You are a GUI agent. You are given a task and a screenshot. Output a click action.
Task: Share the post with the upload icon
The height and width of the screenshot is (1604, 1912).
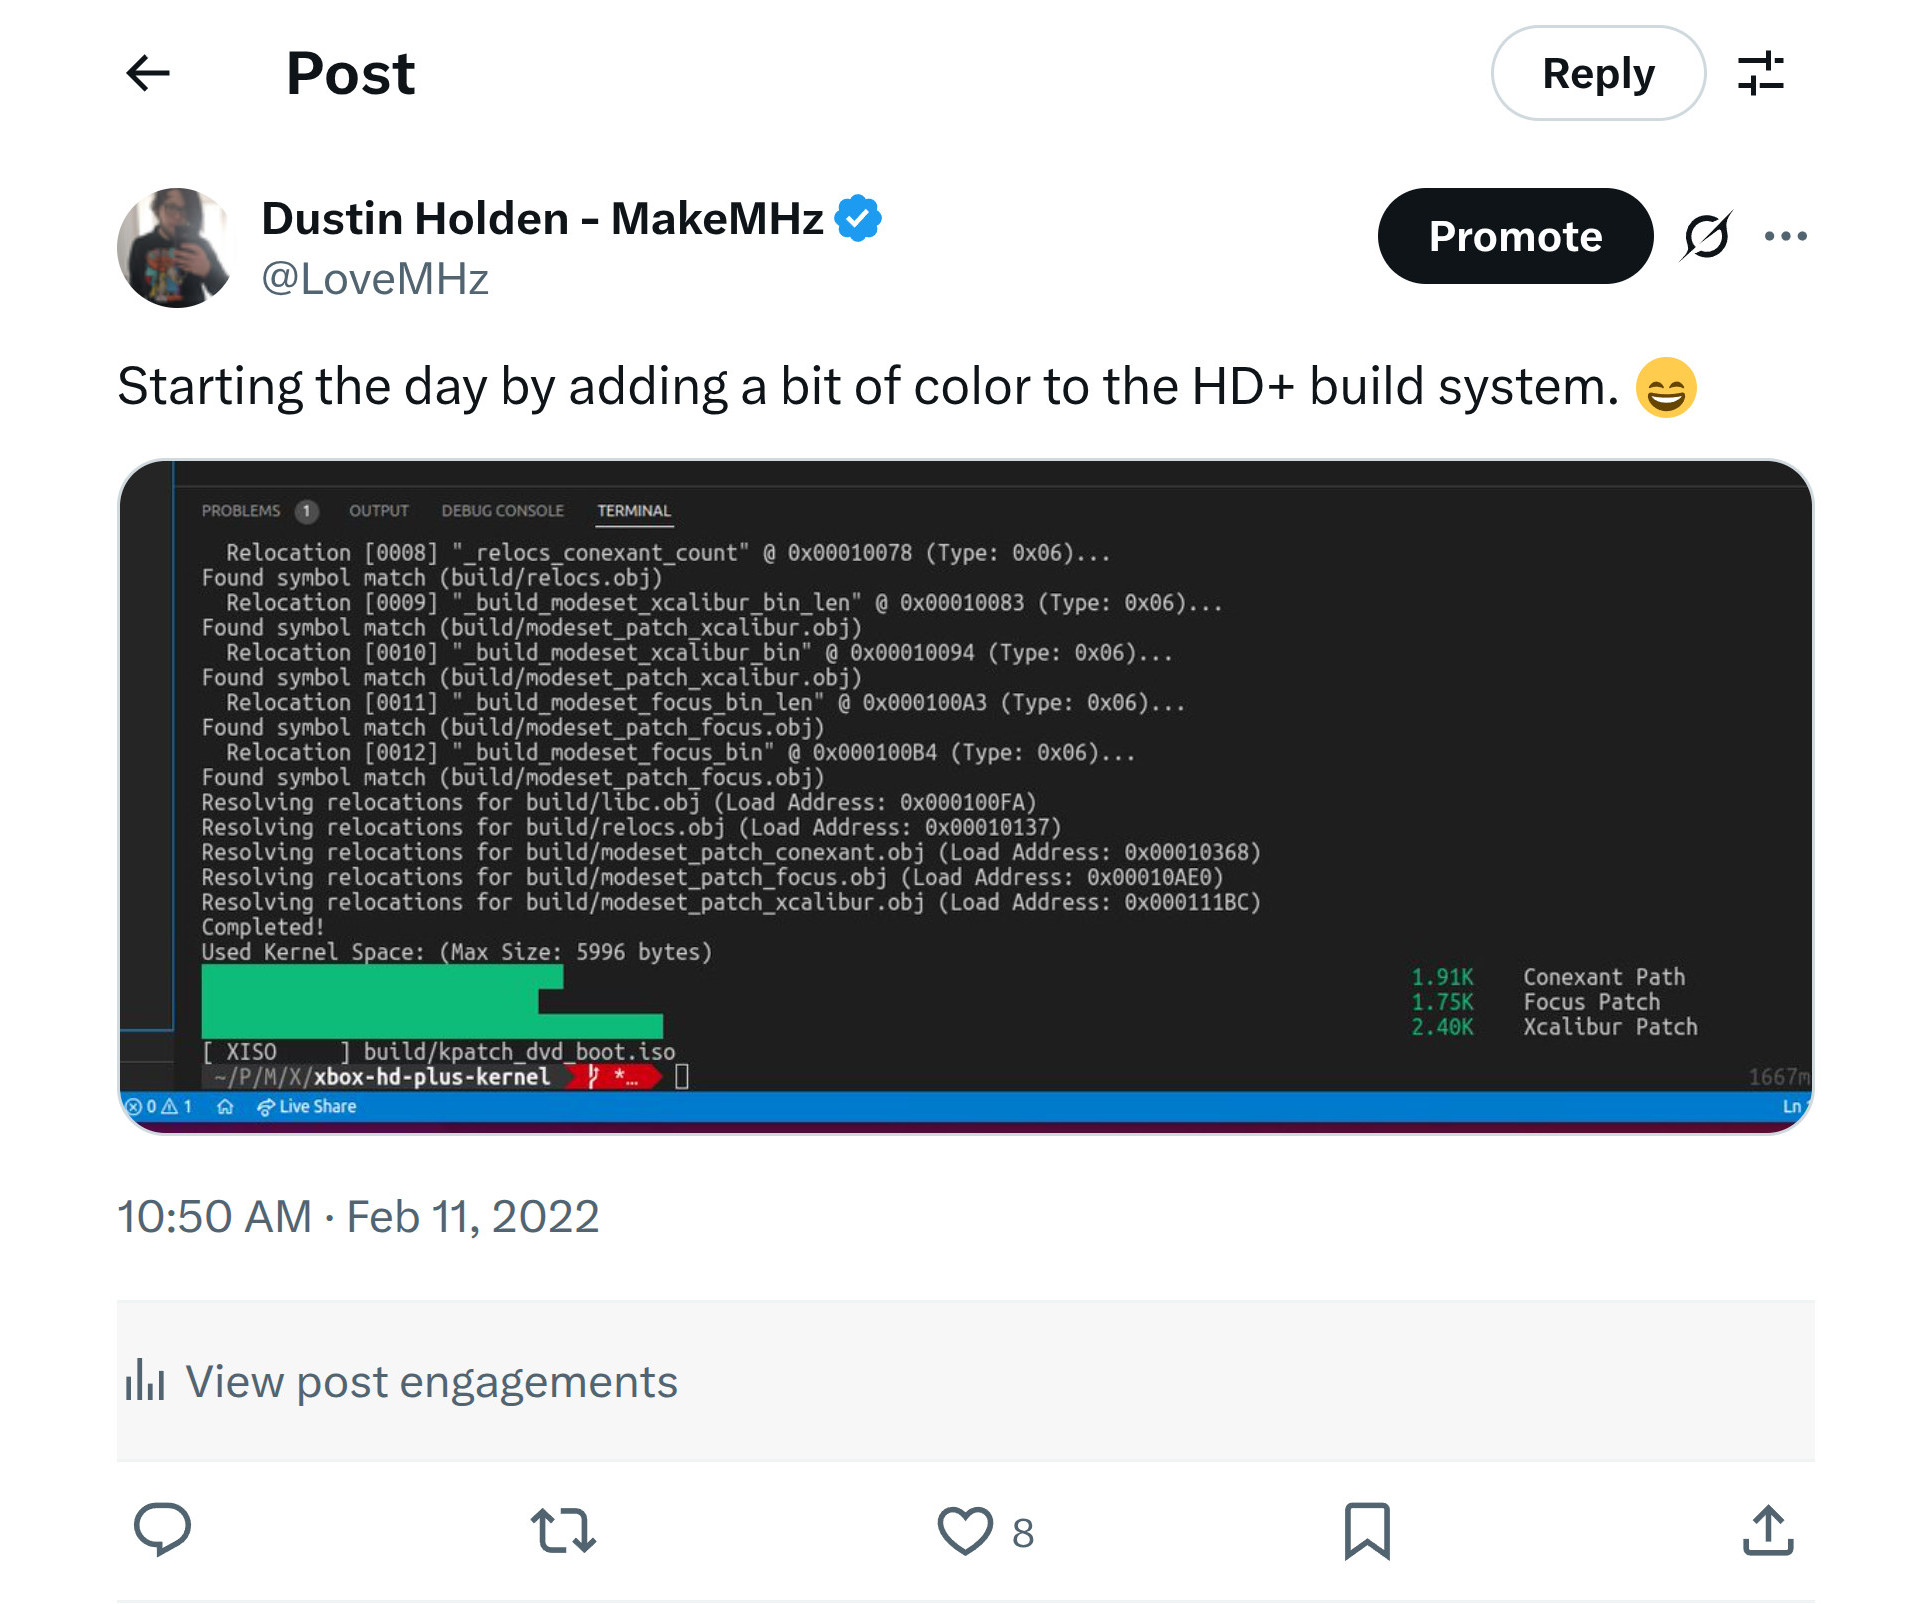point(1768,1530)
